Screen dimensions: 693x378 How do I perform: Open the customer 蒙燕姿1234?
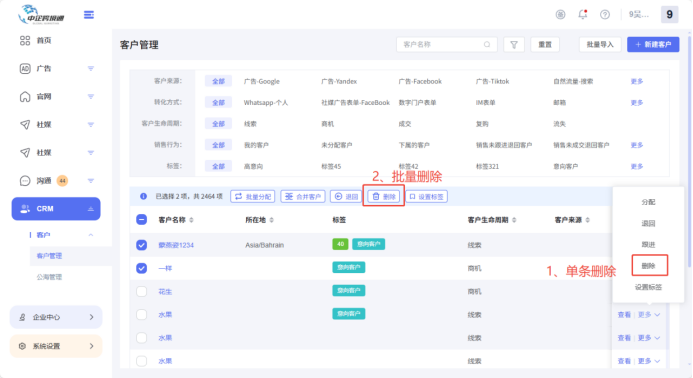point(176,245)
